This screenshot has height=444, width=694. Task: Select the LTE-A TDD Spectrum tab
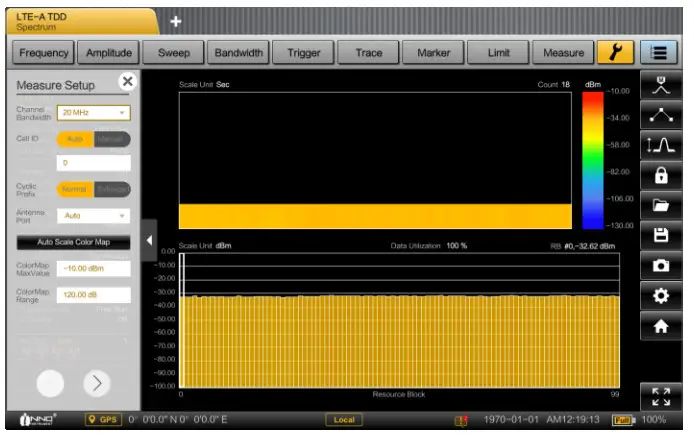coord(82,22)
